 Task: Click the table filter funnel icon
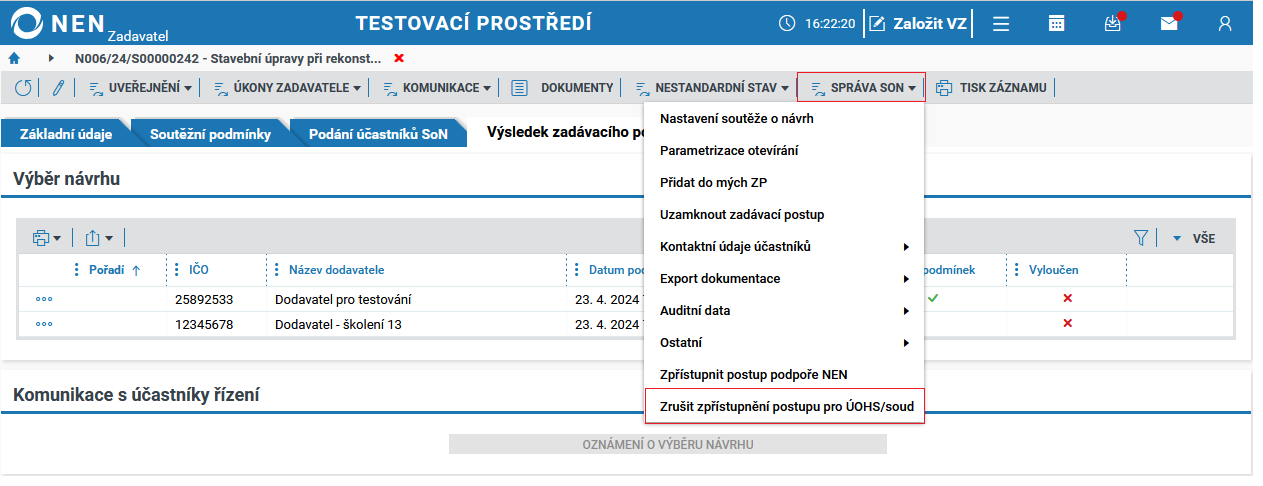(x=1141, y=238)
